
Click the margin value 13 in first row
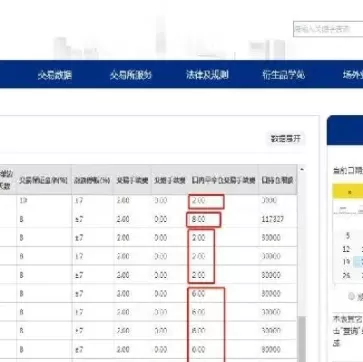coord(23,201)
